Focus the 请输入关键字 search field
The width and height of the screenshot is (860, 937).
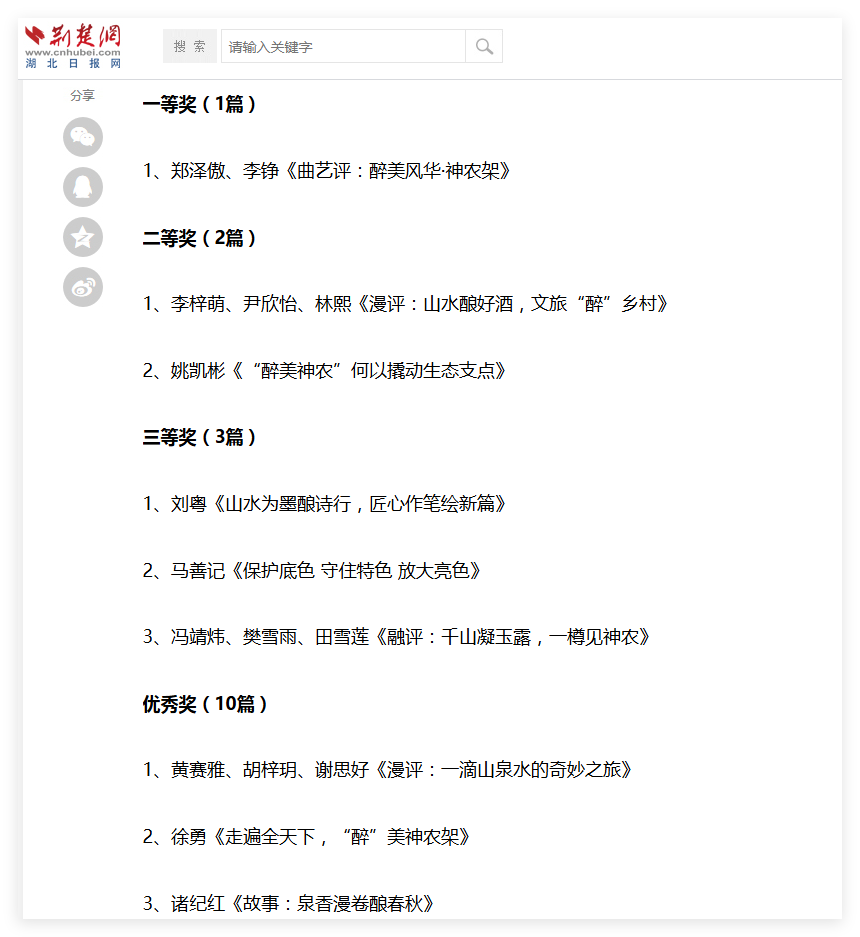pos(342,46)
